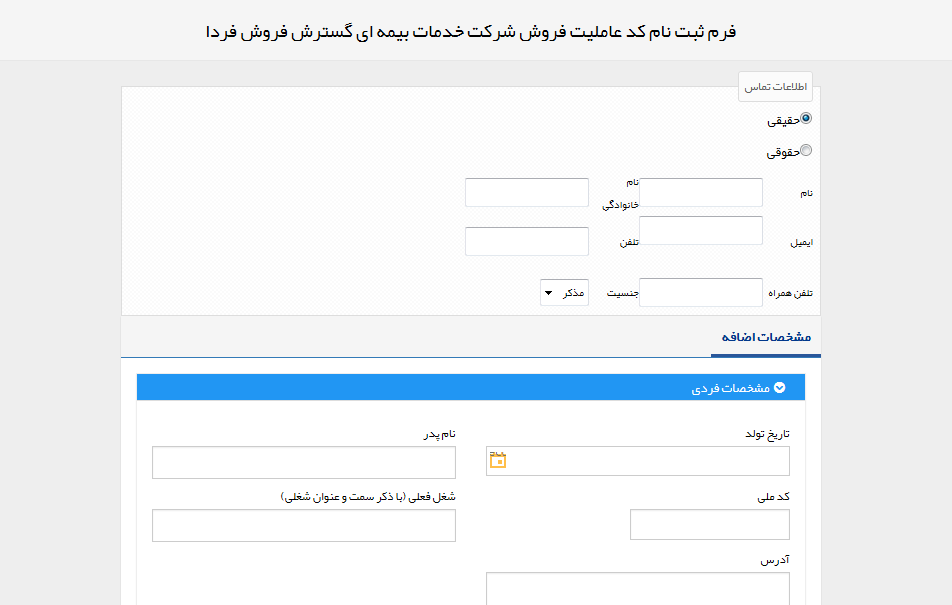Focus the تلفن همراه input field
Image resolution: width=952 pixels, height=605 pixels.
click(701, 292)
